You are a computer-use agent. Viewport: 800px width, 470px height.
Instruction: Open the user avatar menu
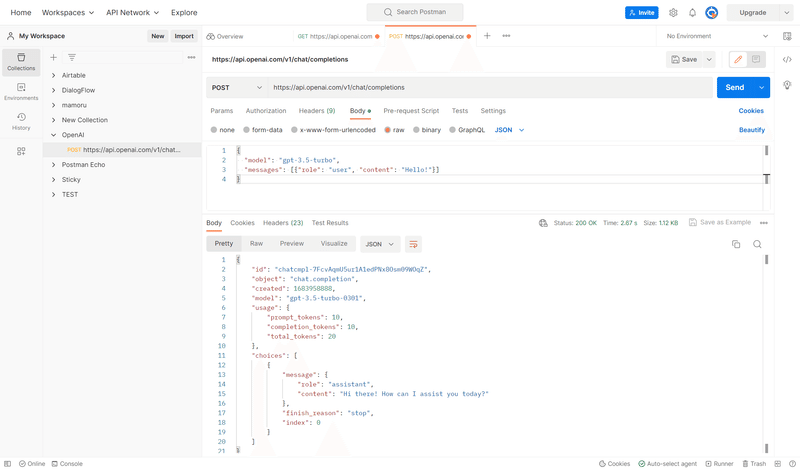point(712,13)
